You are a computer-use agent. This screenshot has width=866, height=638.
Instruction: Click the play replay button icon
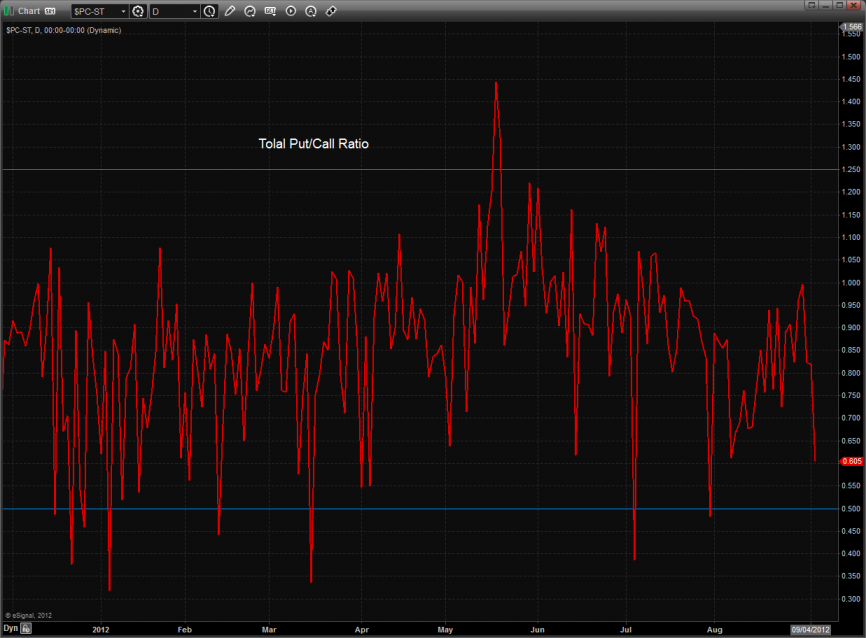(x=290, y=11)
